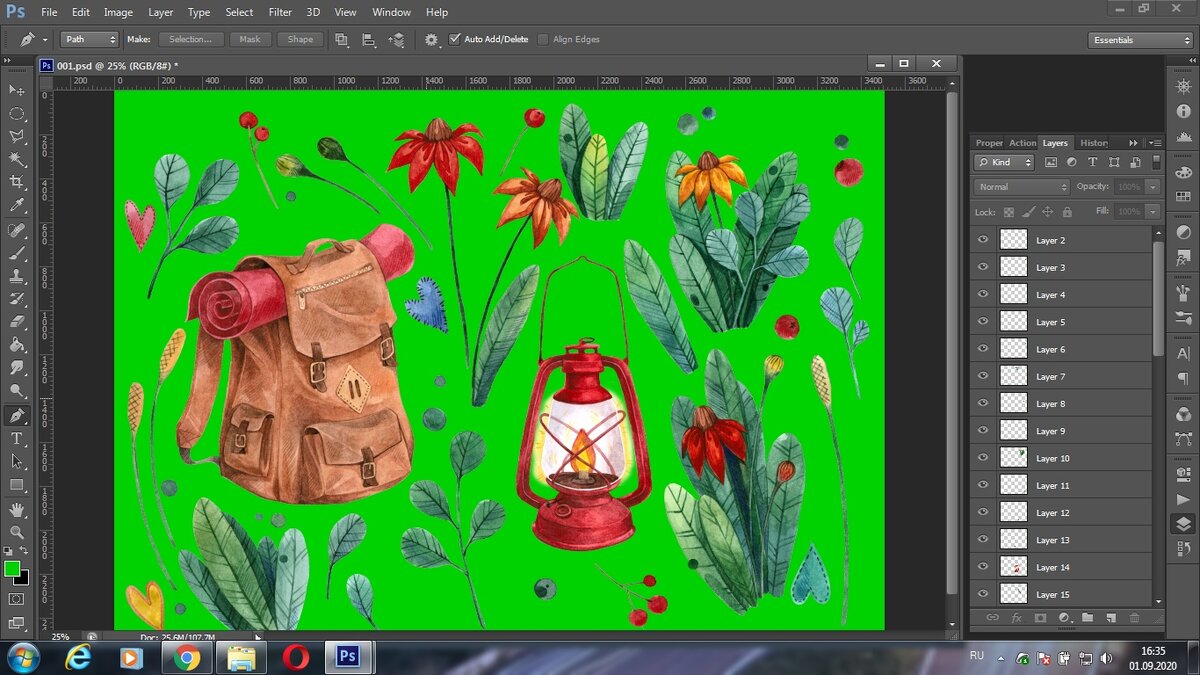Open the gear settings dropdown in options bar
1200x675 pixels.
pos(432,40)
